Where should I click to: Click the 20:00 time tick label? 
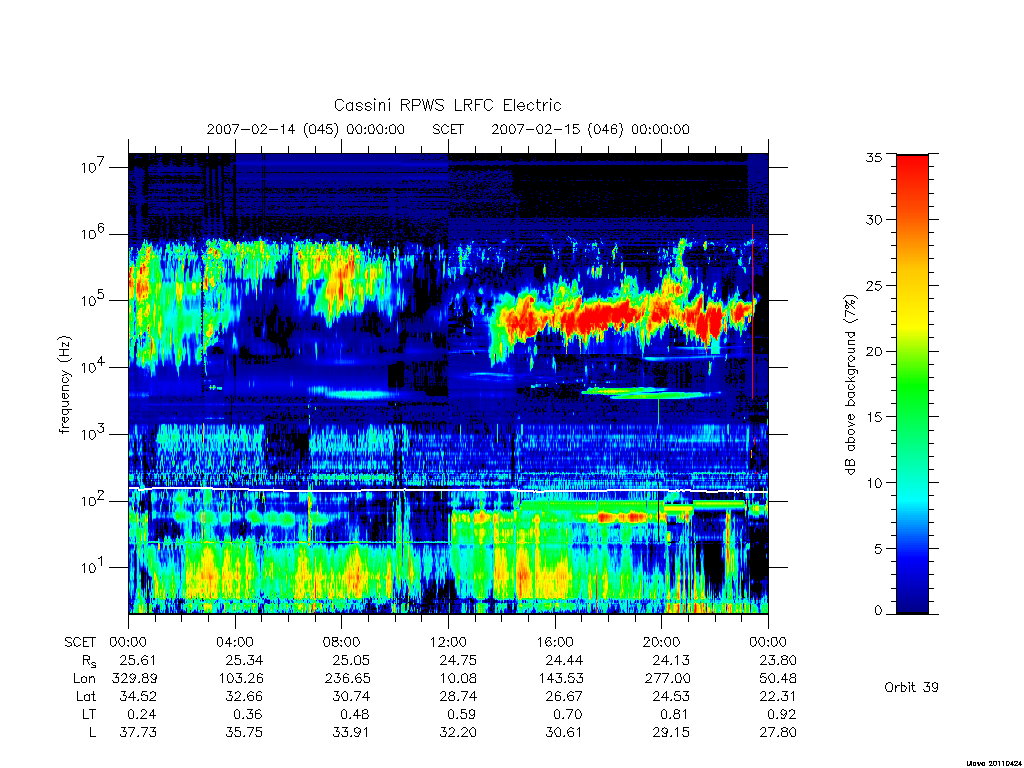[662, 643]
